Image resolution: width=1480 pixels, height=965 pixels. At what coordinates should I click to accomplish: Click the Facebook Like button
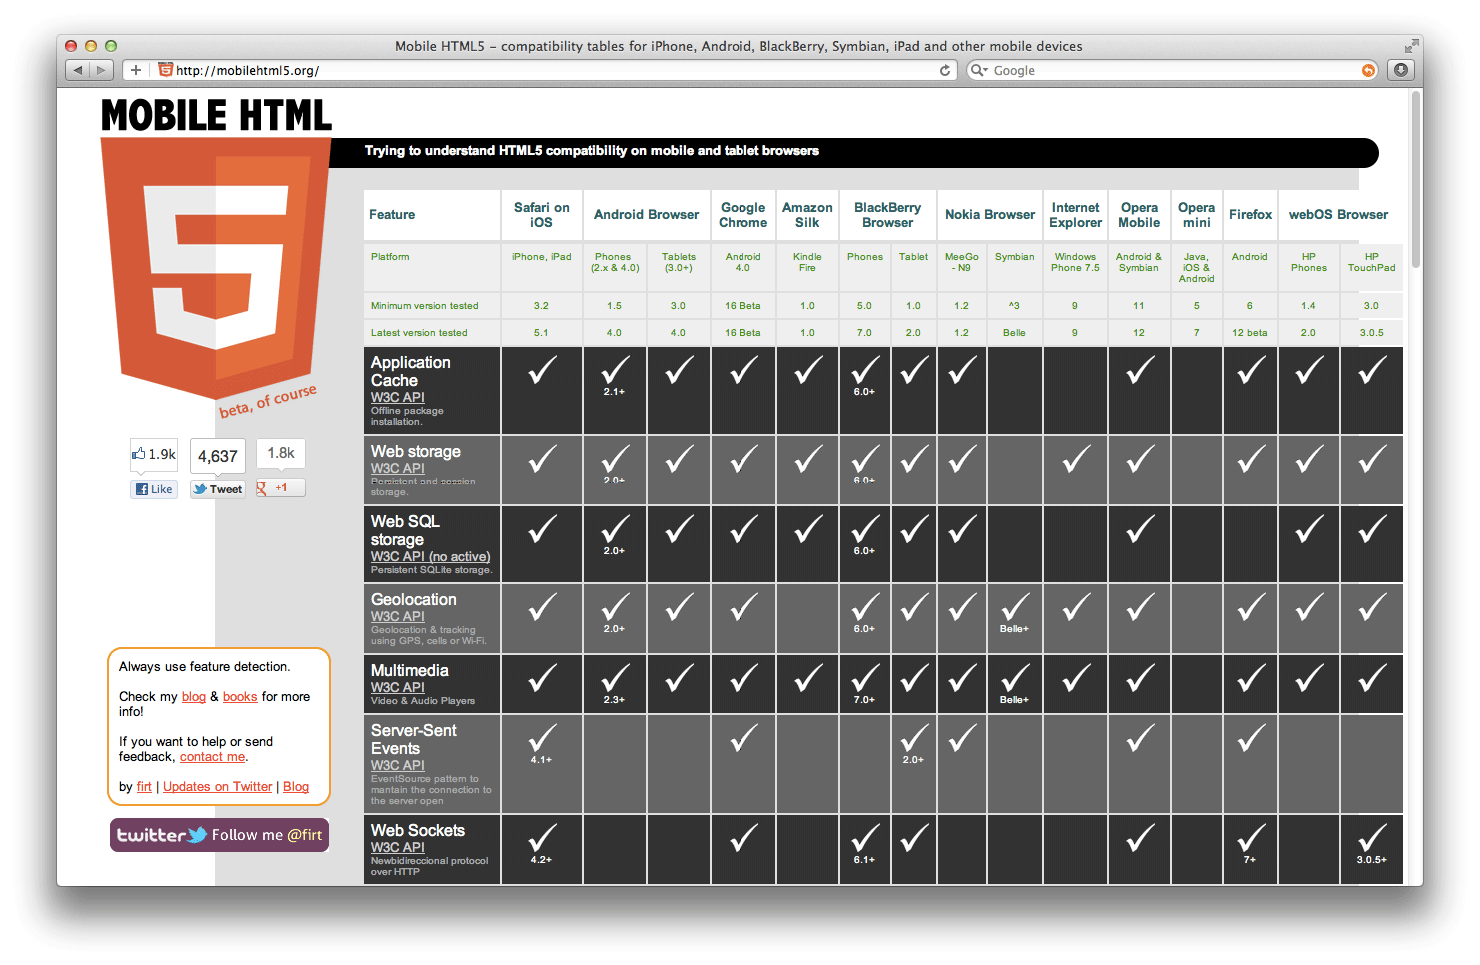coord(154,489)
